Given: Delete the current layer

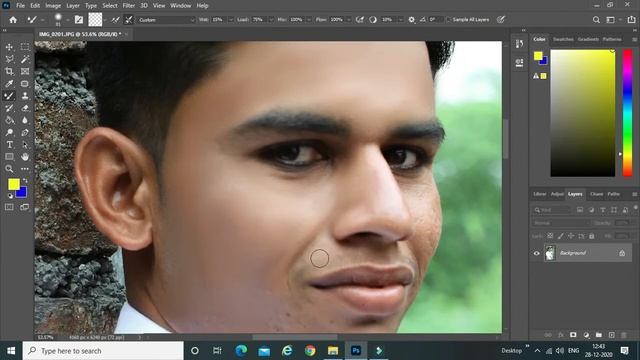Looking at the screenshot, I should [x=624, y=335].
